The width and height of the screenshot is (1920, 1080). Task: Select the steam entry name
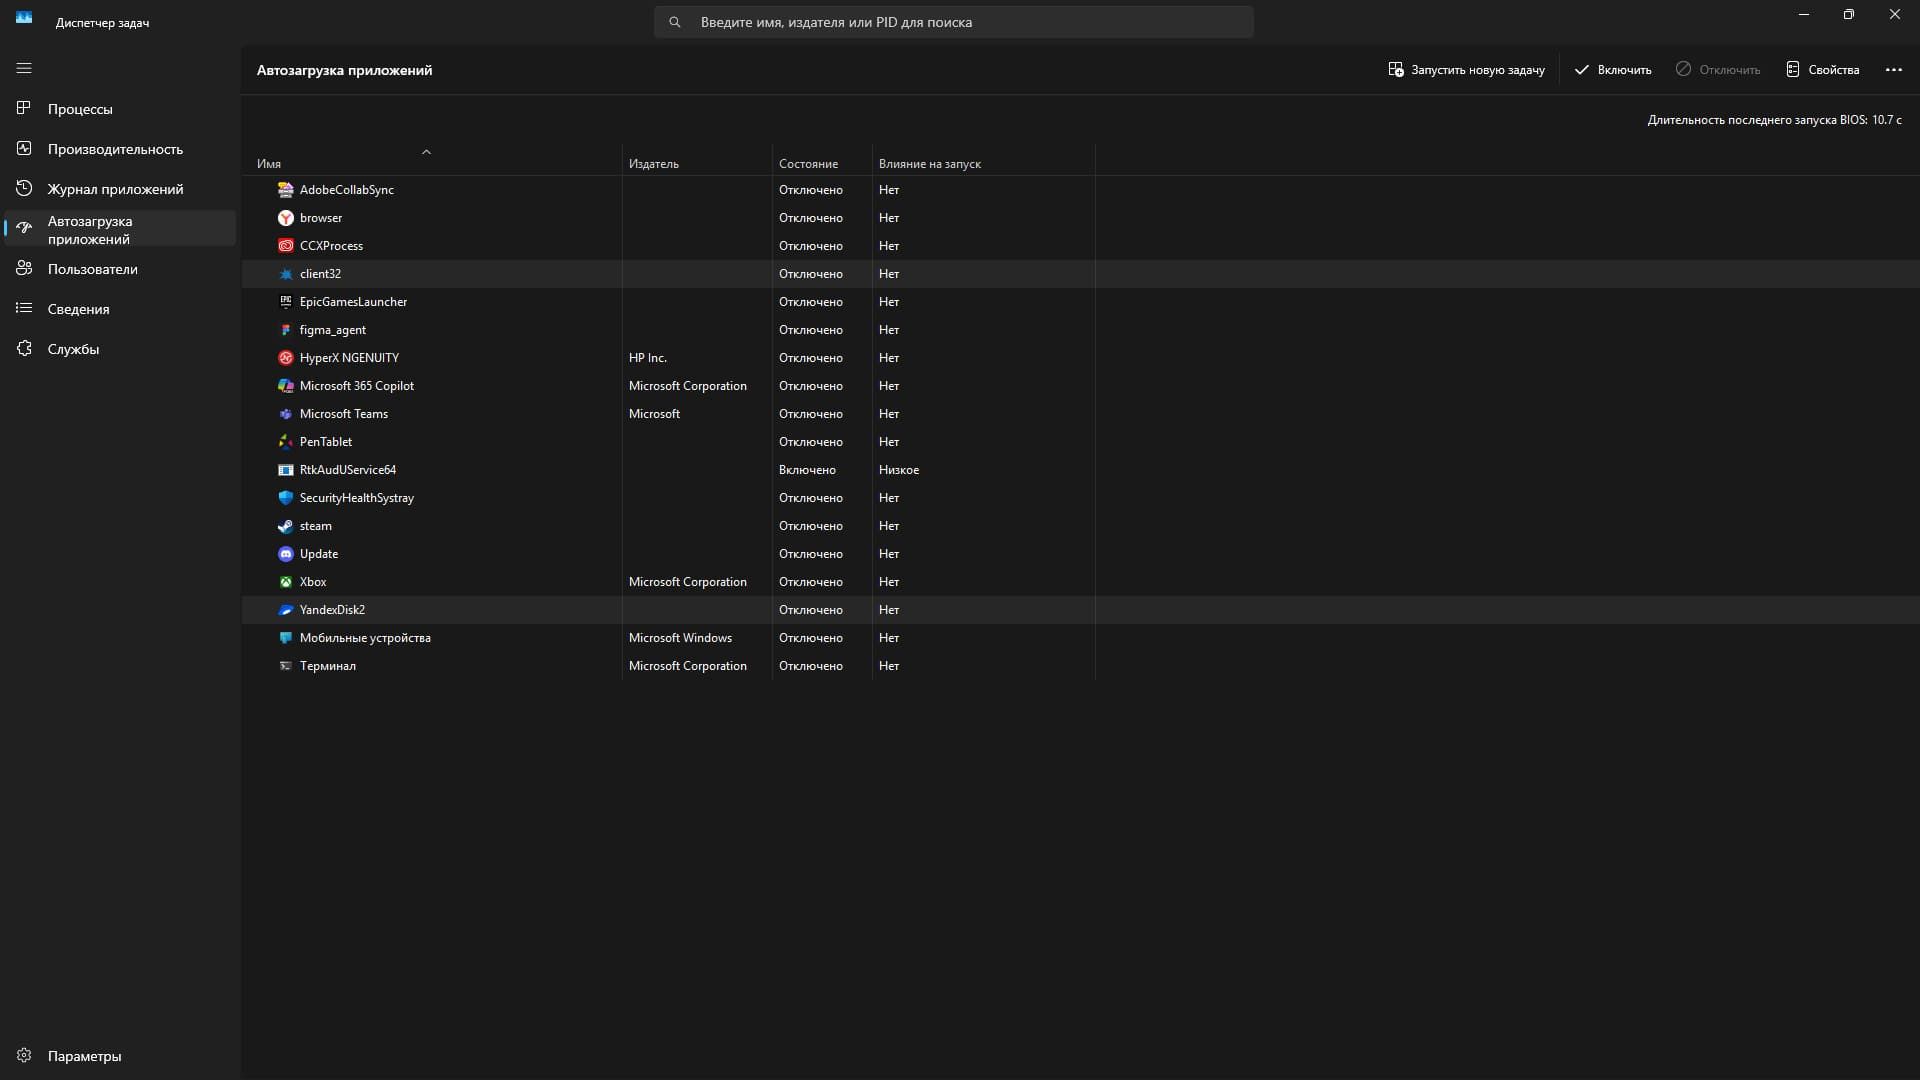pyautogui.click(x=316, y=526)
